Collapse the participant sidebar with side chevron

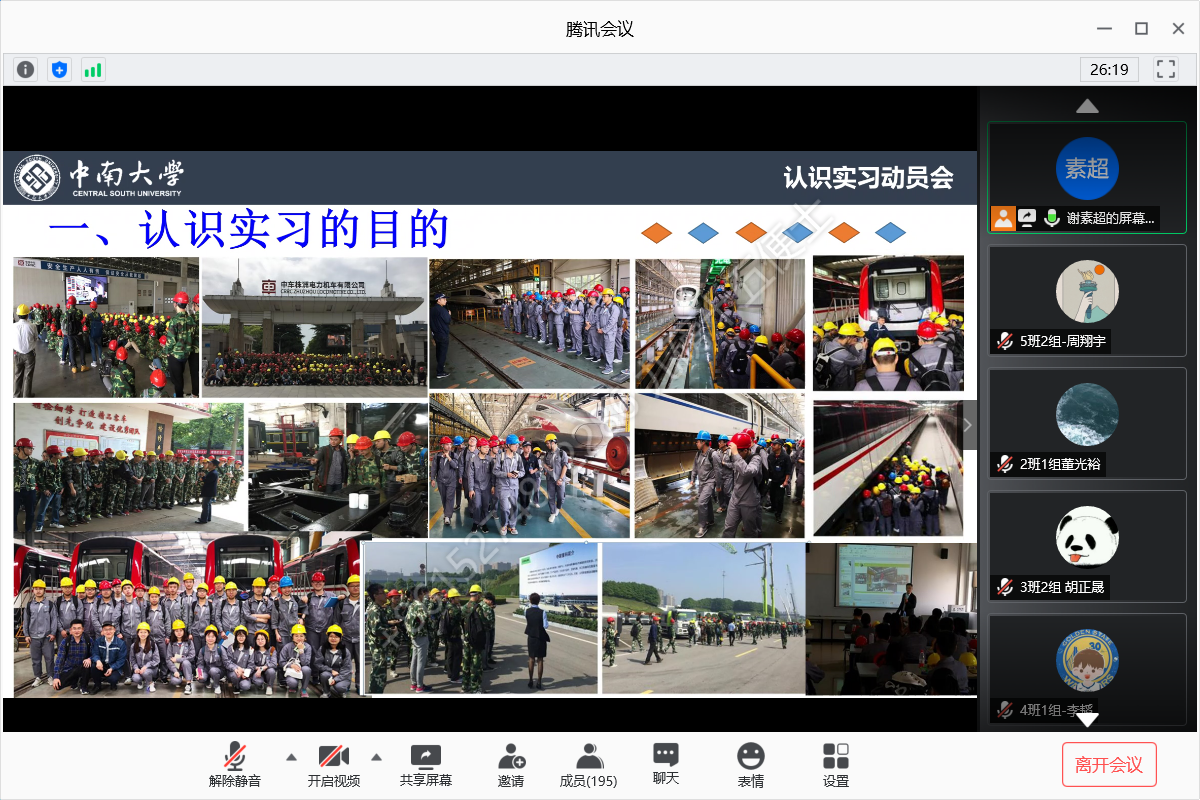tap(967, 424)
